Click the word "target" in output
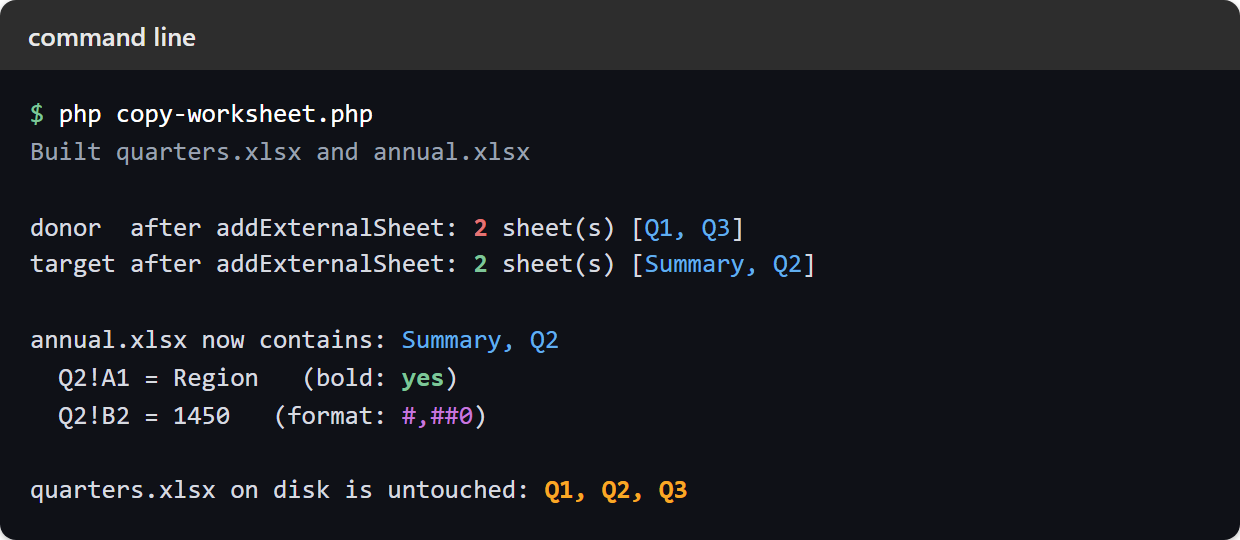The width and height of the screenshot is (1240, 540). pyautogui.click(x=73, y=265)
